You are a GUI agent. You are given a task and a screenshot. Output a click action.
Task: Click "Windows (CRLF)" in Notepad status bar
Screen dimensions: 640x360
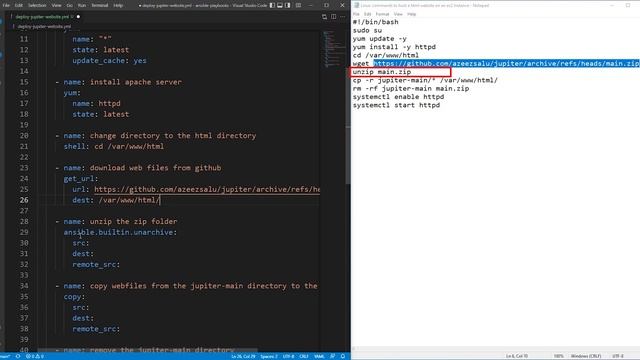point(586,356)
